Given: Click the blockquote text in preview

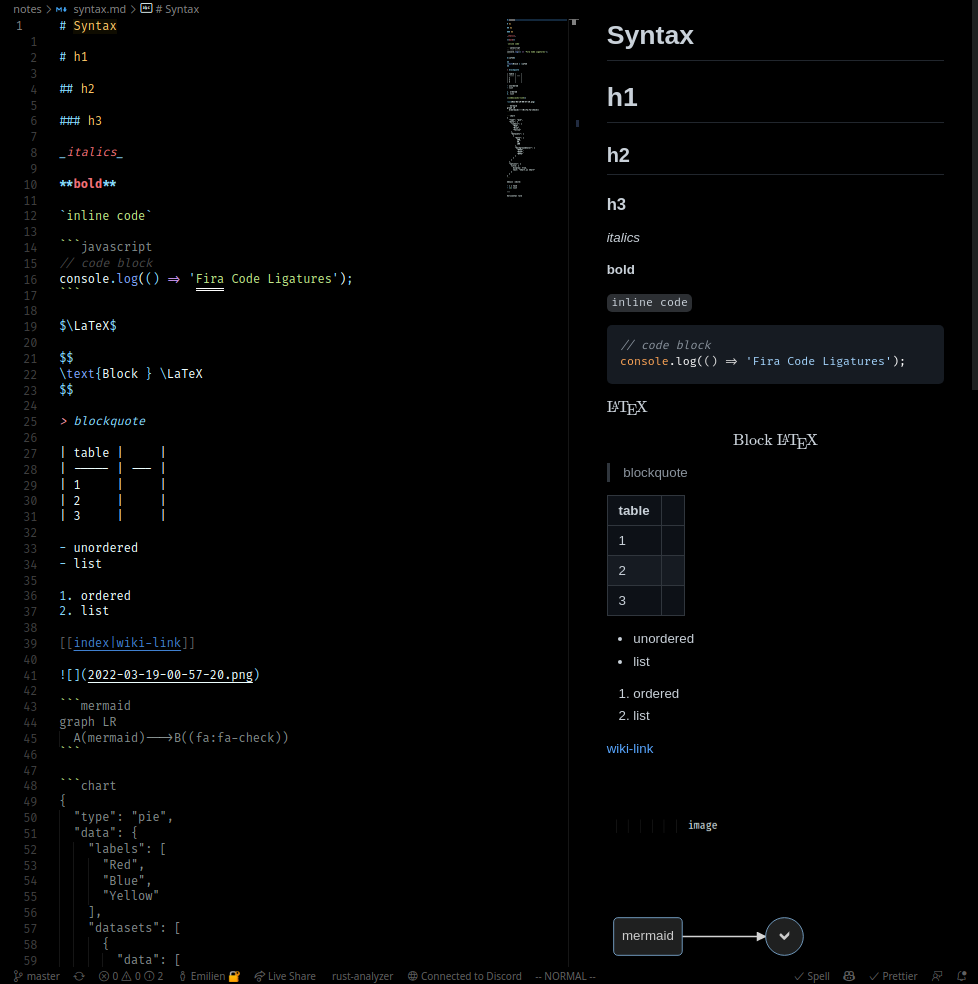Looking at the screenshot, I should 655,473.
